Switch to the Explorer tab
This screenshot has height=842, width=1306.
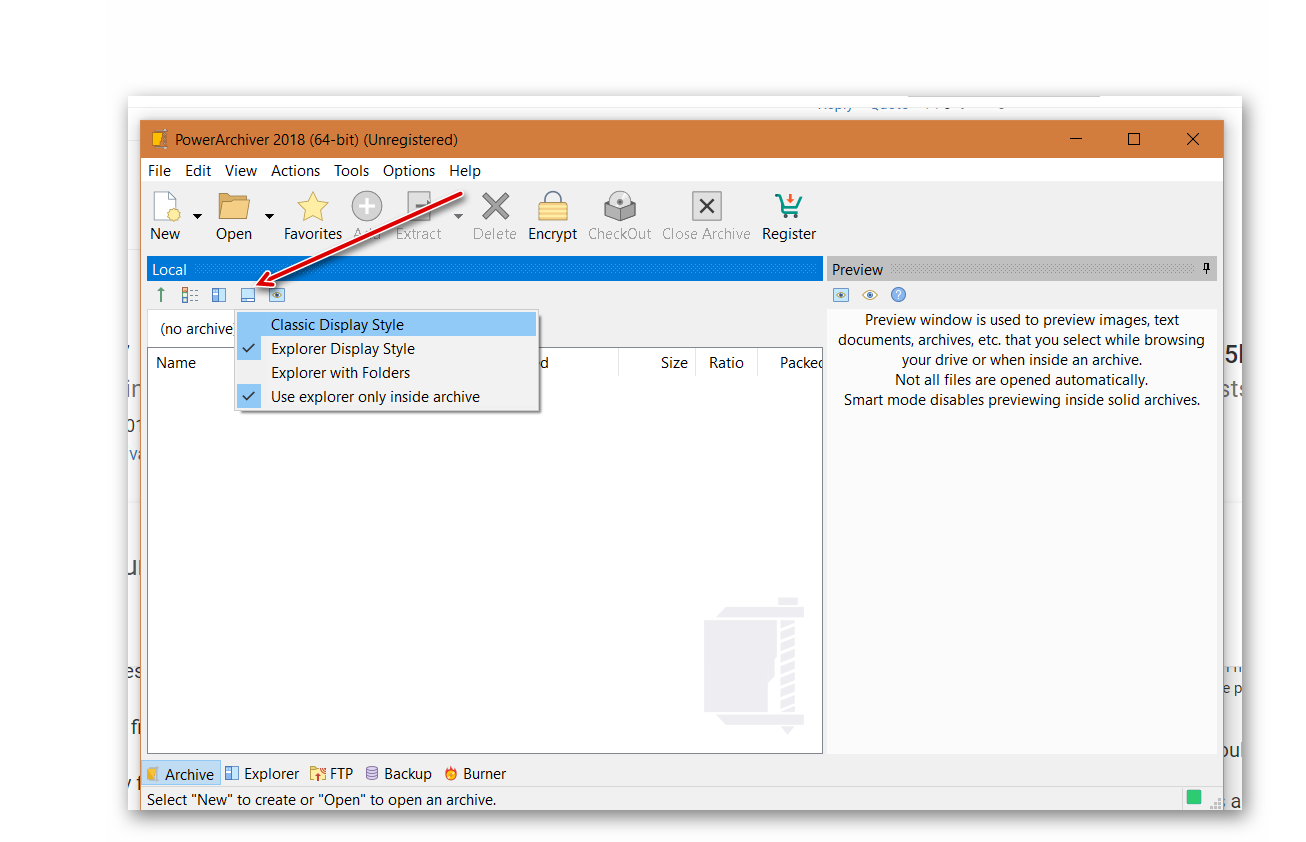[x=262, y=774]
